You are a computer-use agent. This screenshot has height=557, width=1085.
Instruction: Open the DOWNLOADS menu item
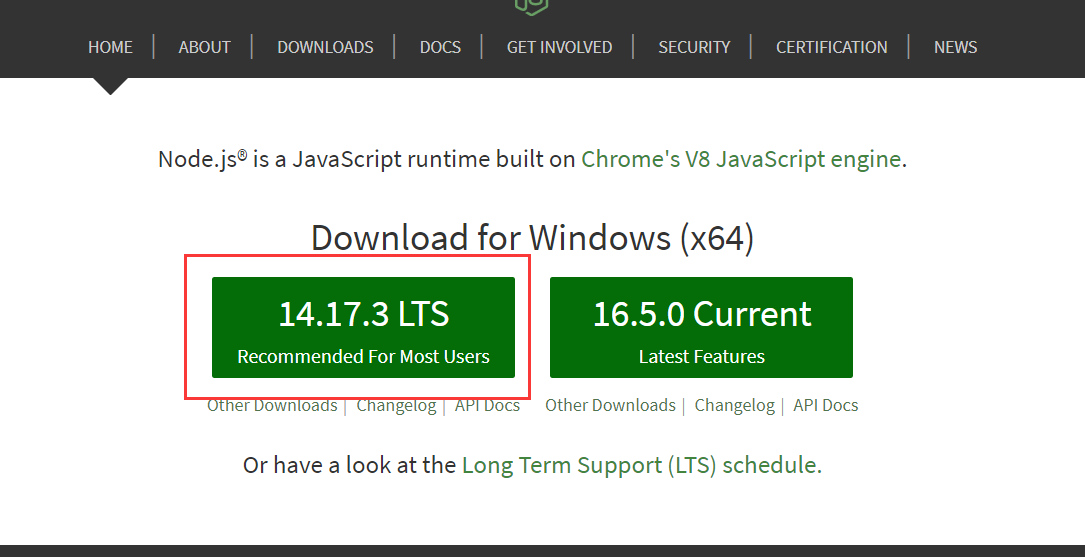(325, 47)
